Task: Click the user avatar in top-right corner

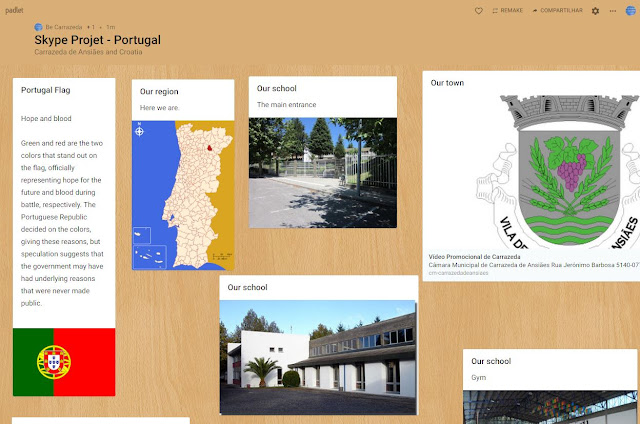Action: point(631,11)
